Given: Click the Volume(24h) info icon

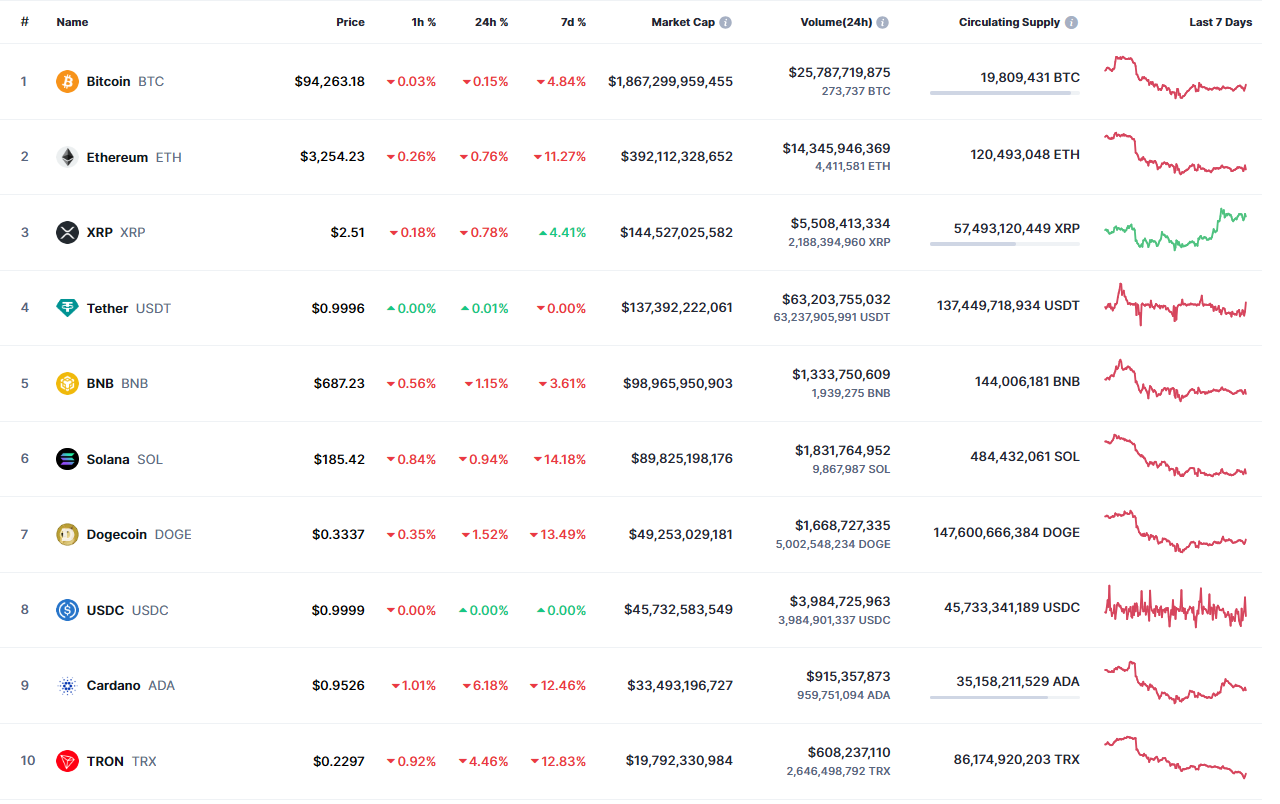Looking at the screenshot, I should tap(883, 22).
